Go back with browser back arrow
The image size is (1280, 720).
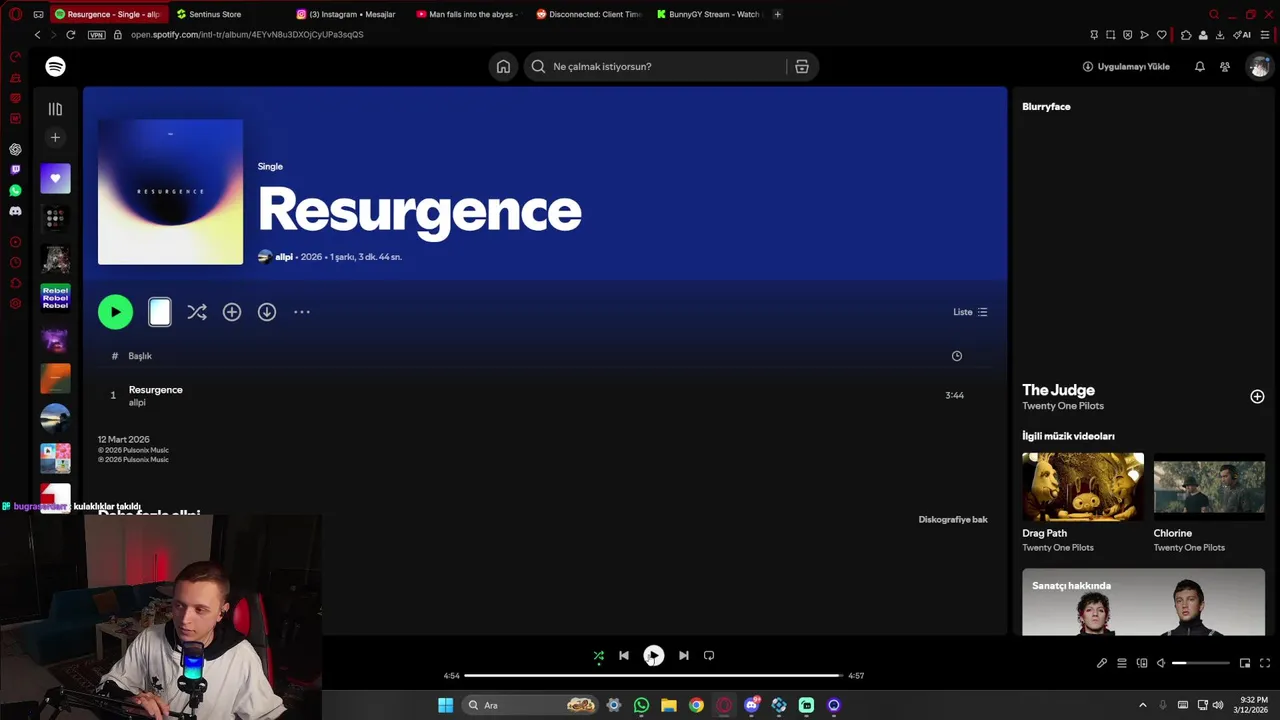tap(37, 34)
